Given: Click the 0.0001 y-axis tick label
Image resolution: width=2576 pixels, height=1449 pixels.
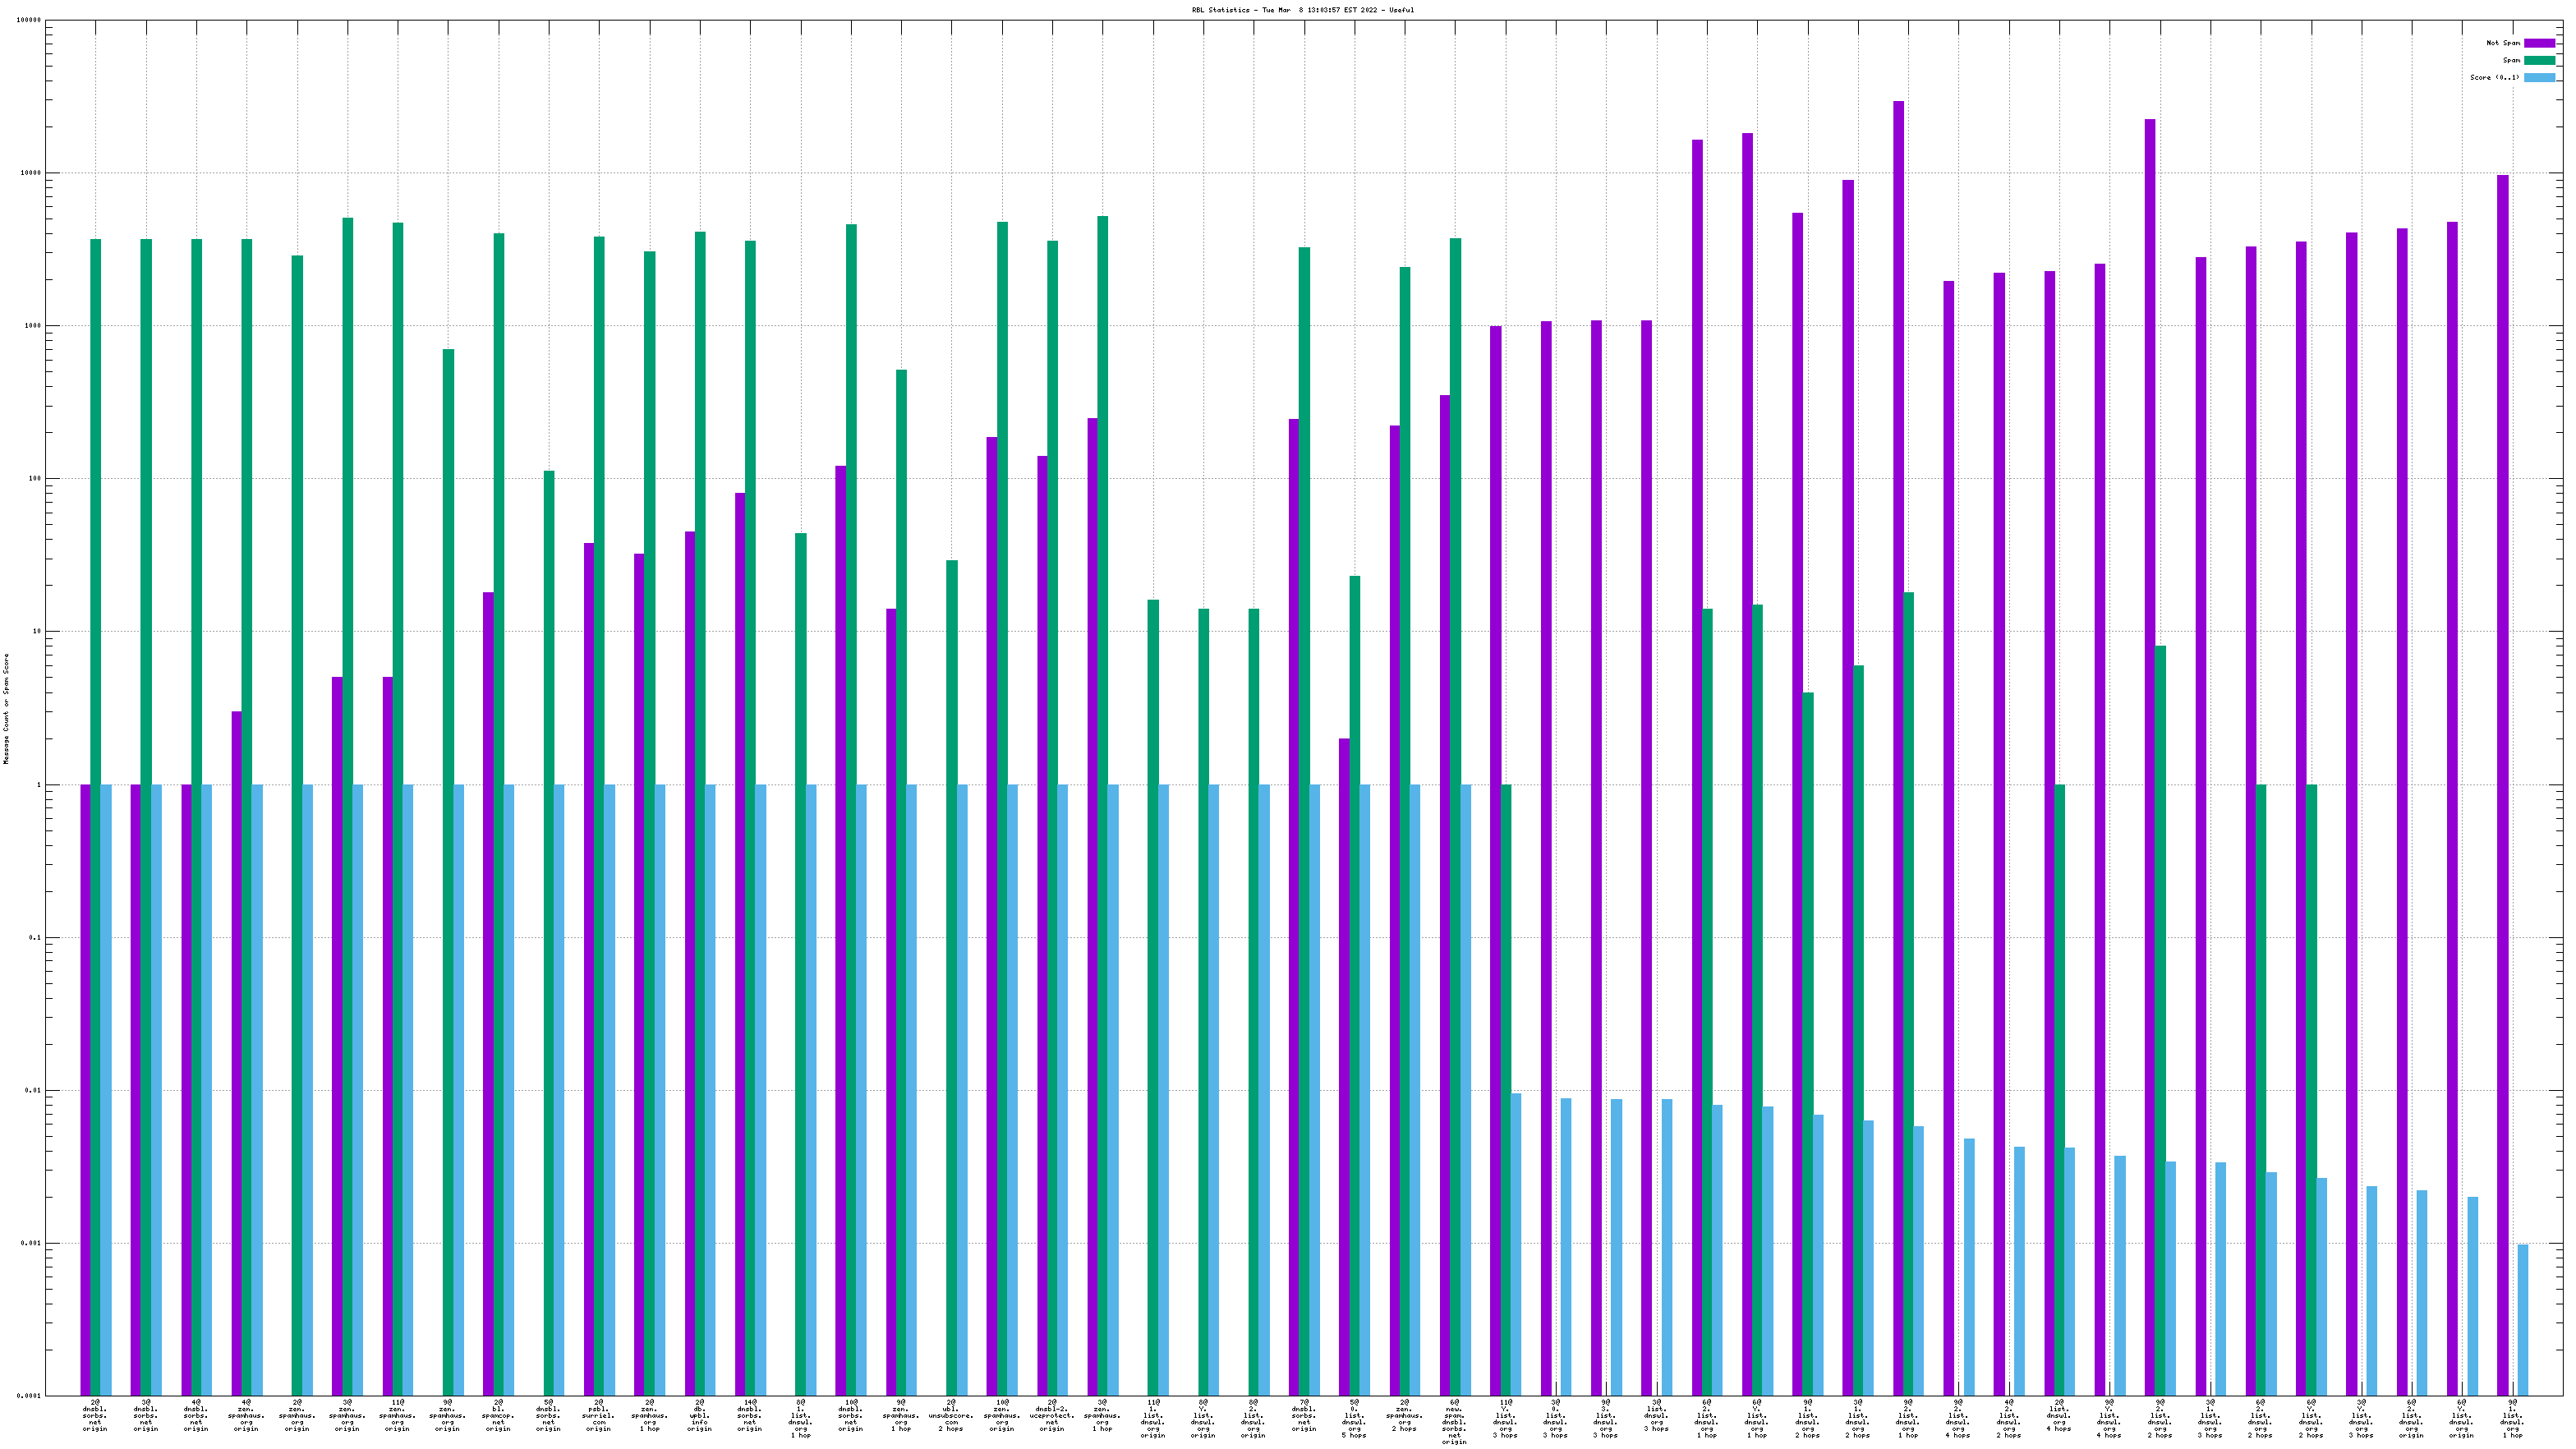Looking at the screenshot, I should [30, 1396].
